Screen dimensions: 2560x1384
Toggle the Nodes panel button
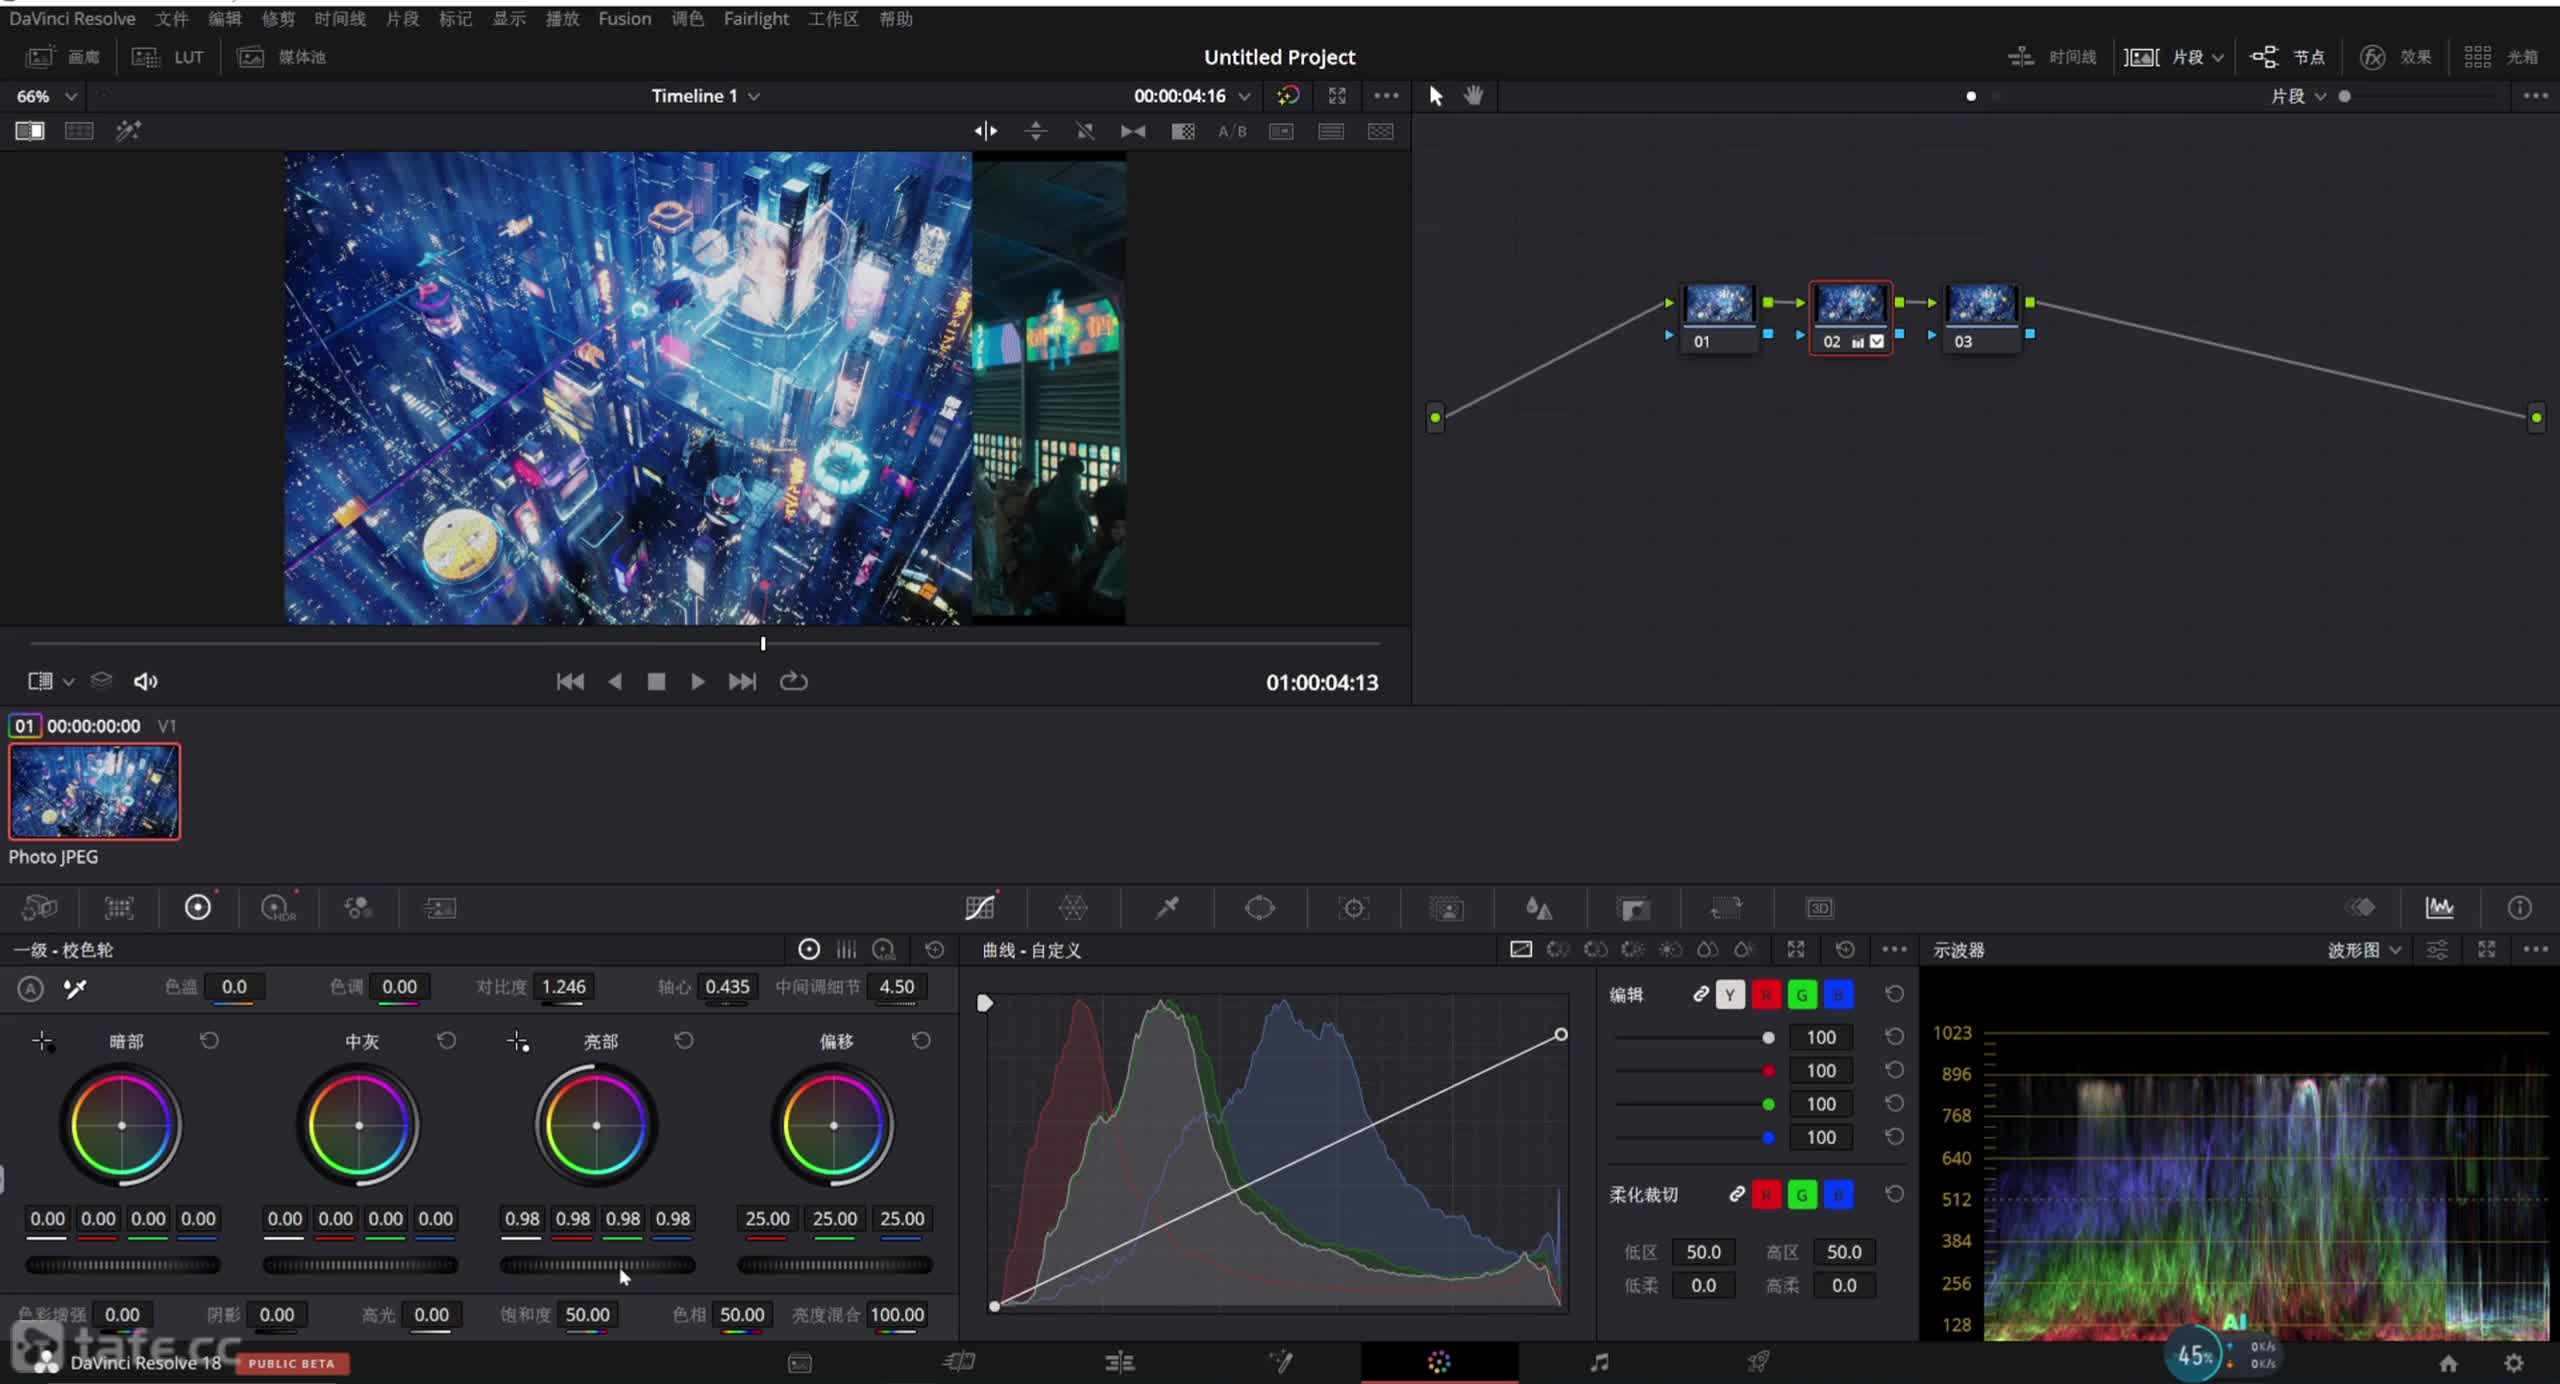pos(2288,57)
